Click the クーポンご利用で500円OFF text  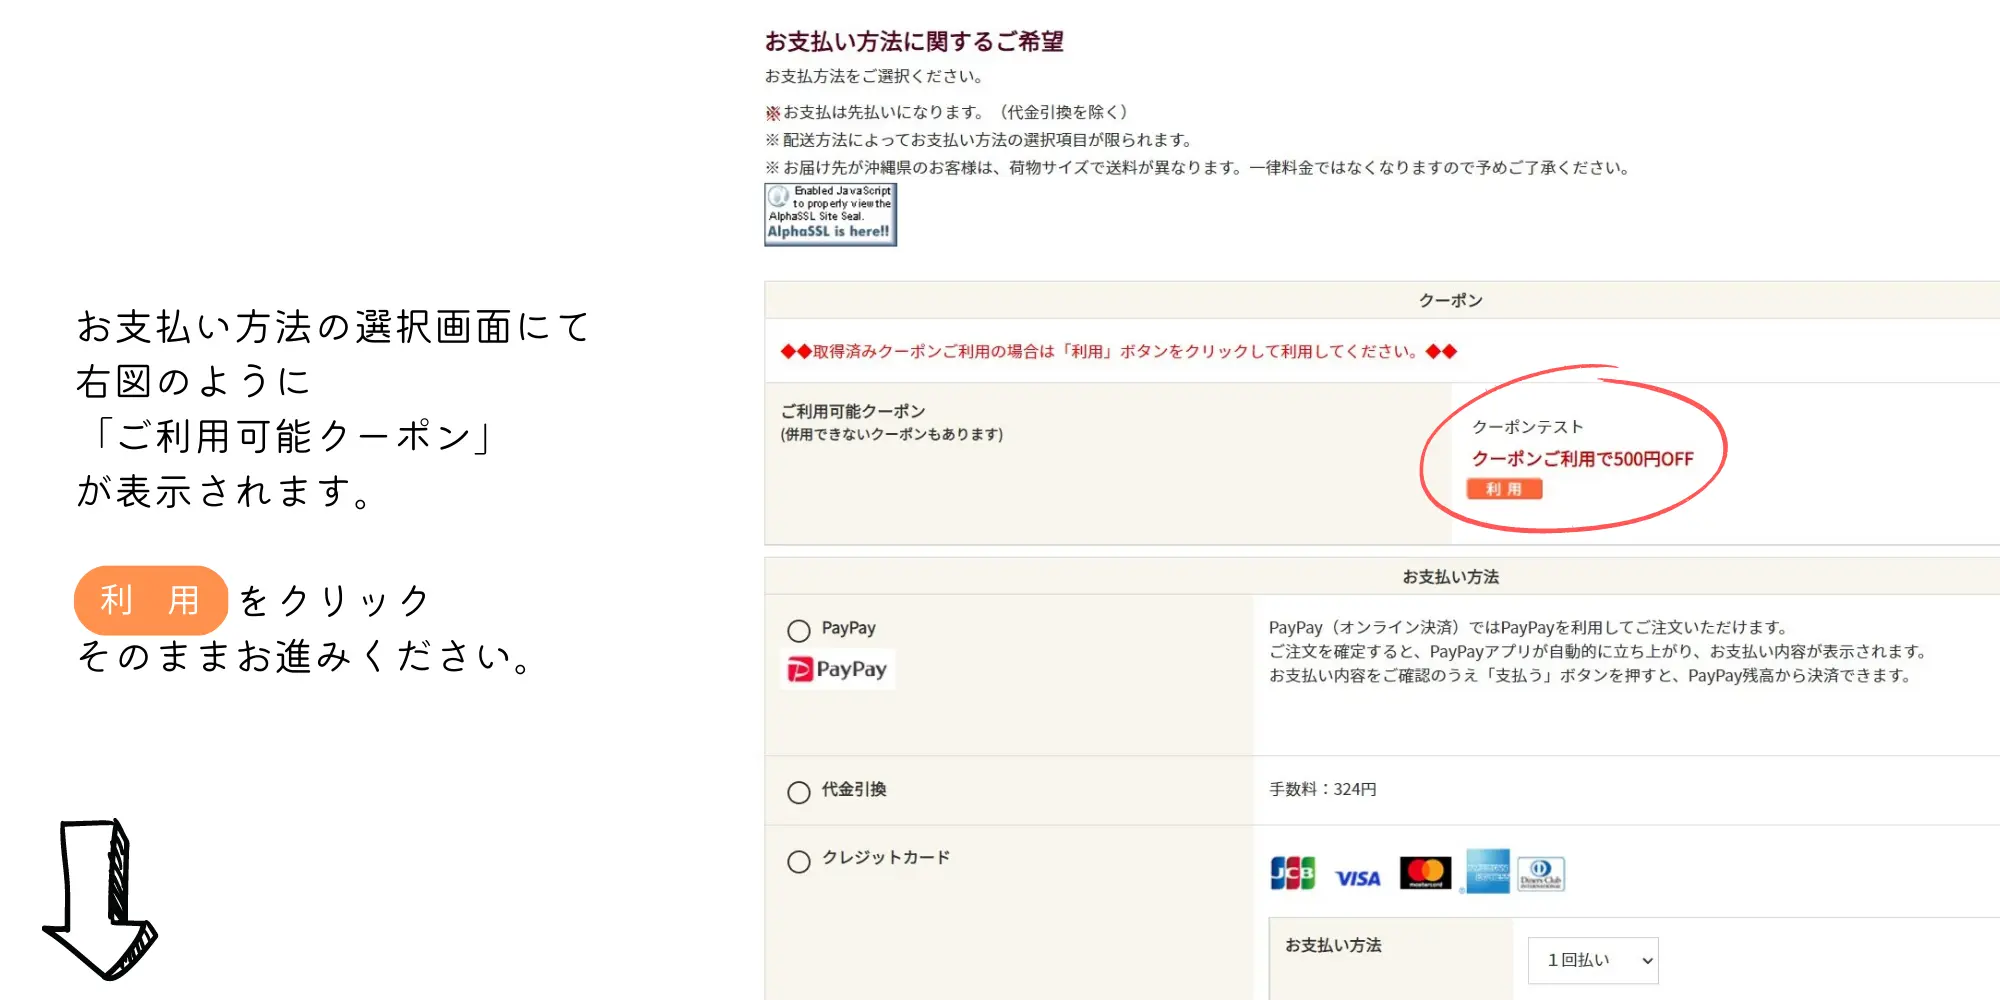1582,459
